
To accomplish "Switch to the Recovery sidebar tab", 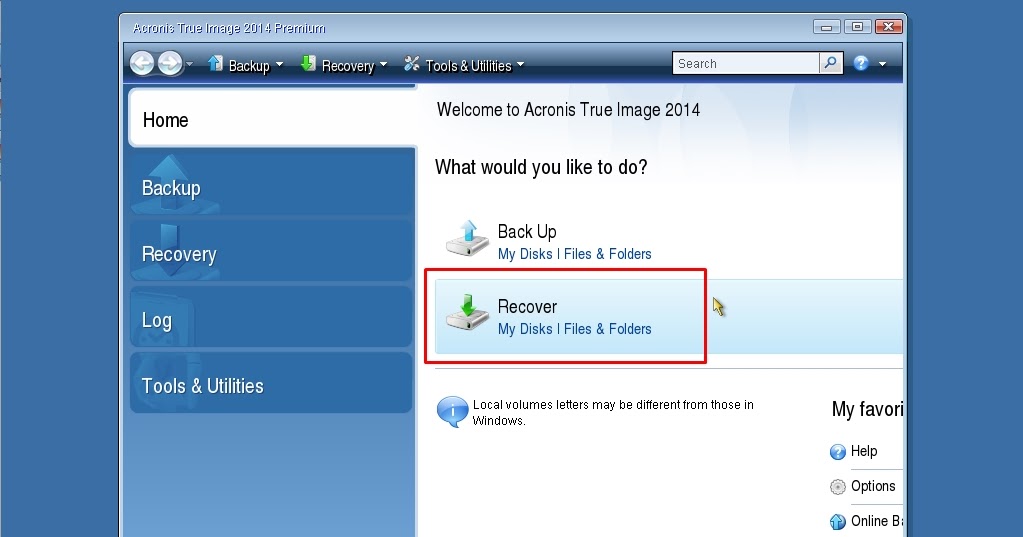I will click(273, 251).
